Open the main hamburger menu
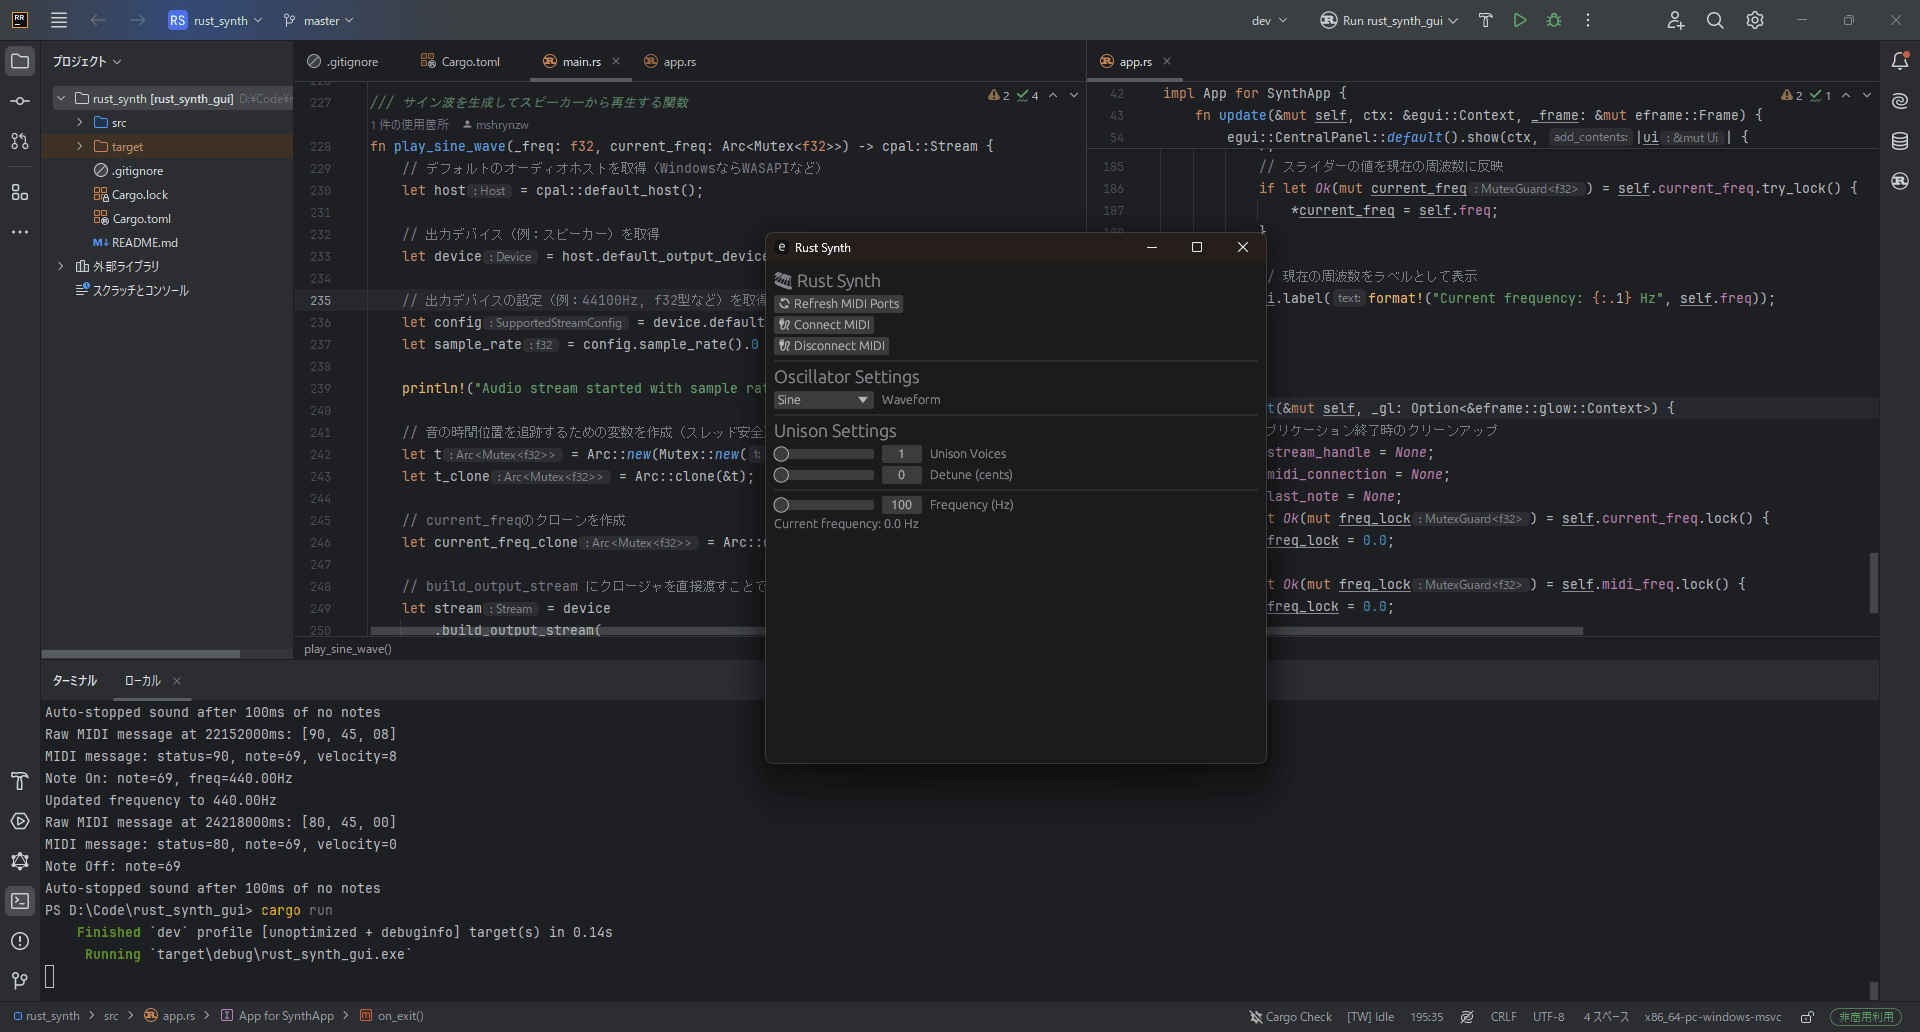Viewport: 1920px width, 1032px height. tap(59, 20)
